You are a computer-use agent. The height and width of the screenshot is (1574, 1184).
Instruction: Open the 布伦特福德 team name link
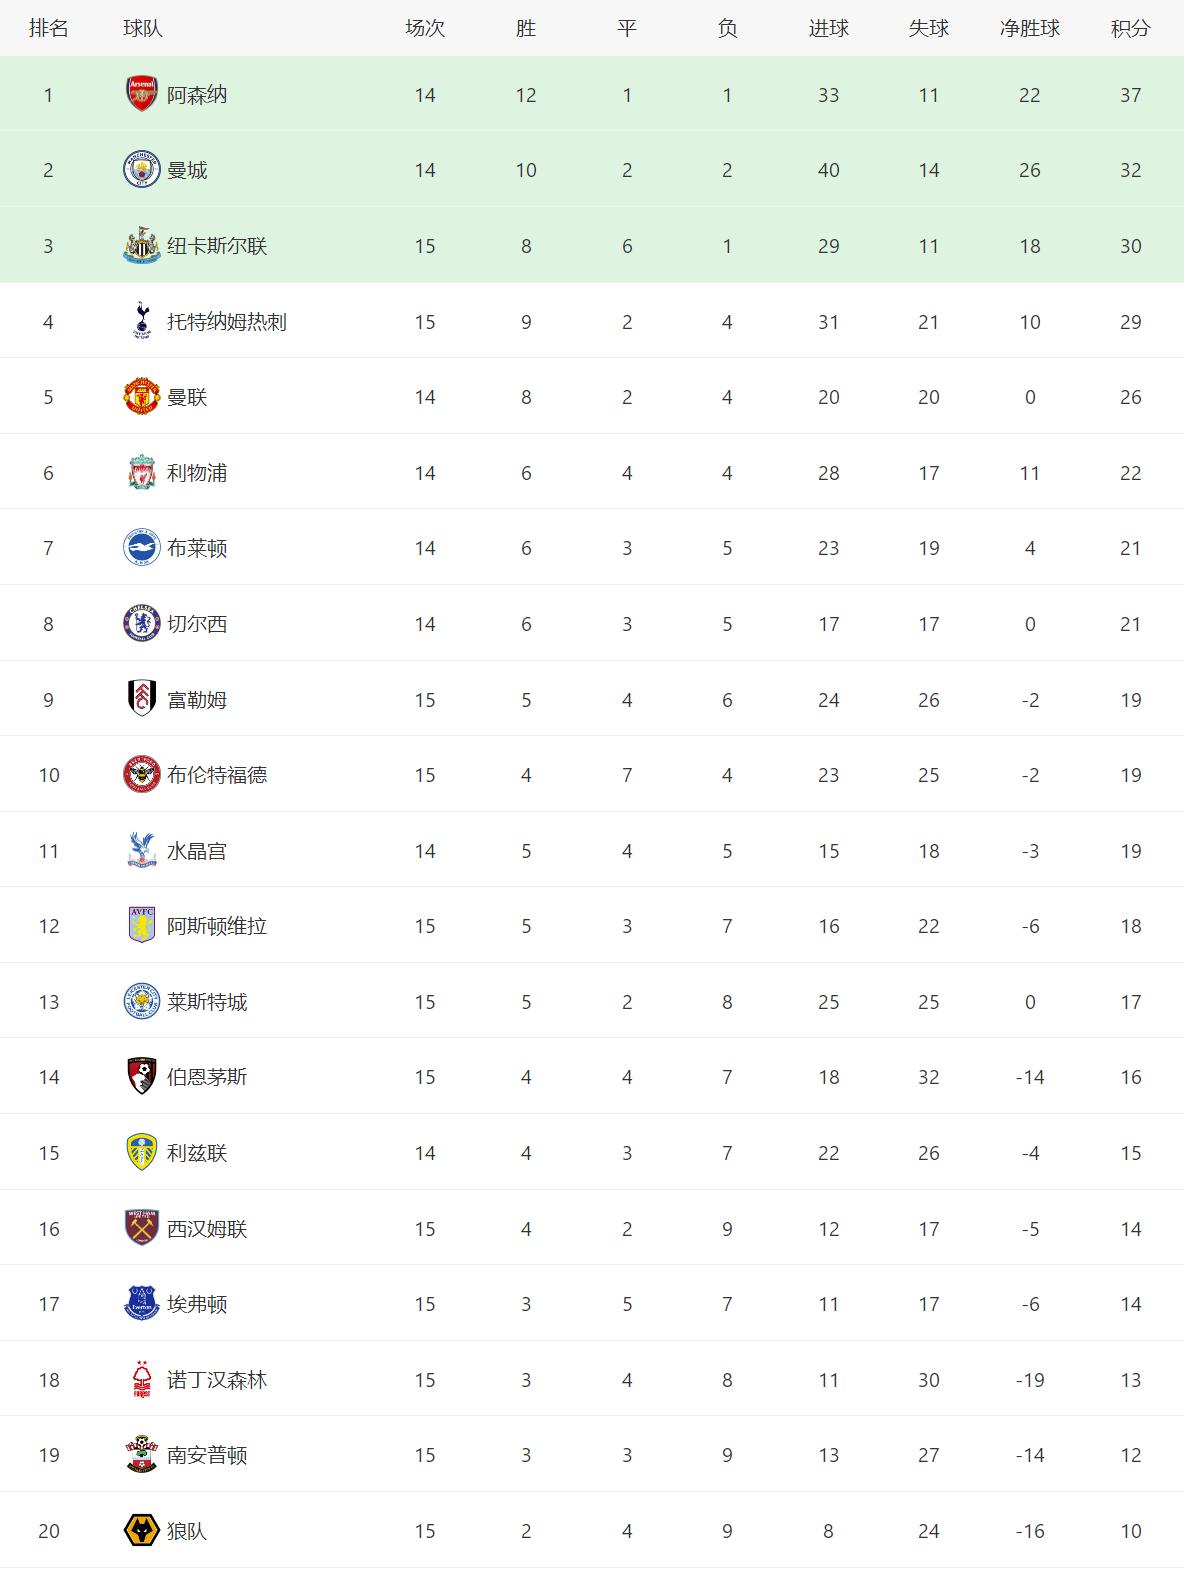[x=217, y=775]
